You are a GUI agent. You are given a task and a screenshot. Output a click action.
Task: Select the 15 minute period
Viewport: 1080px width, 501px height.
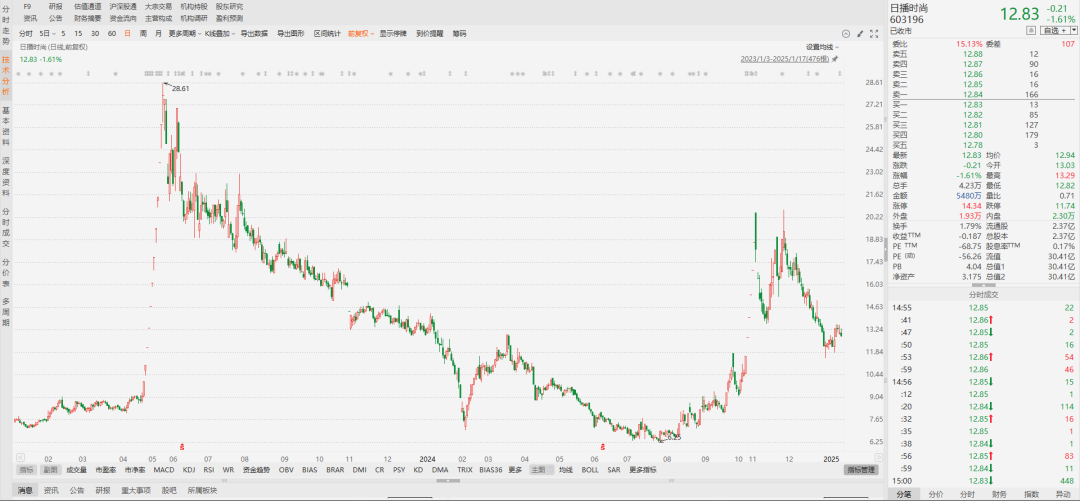(x=79, y=33)
